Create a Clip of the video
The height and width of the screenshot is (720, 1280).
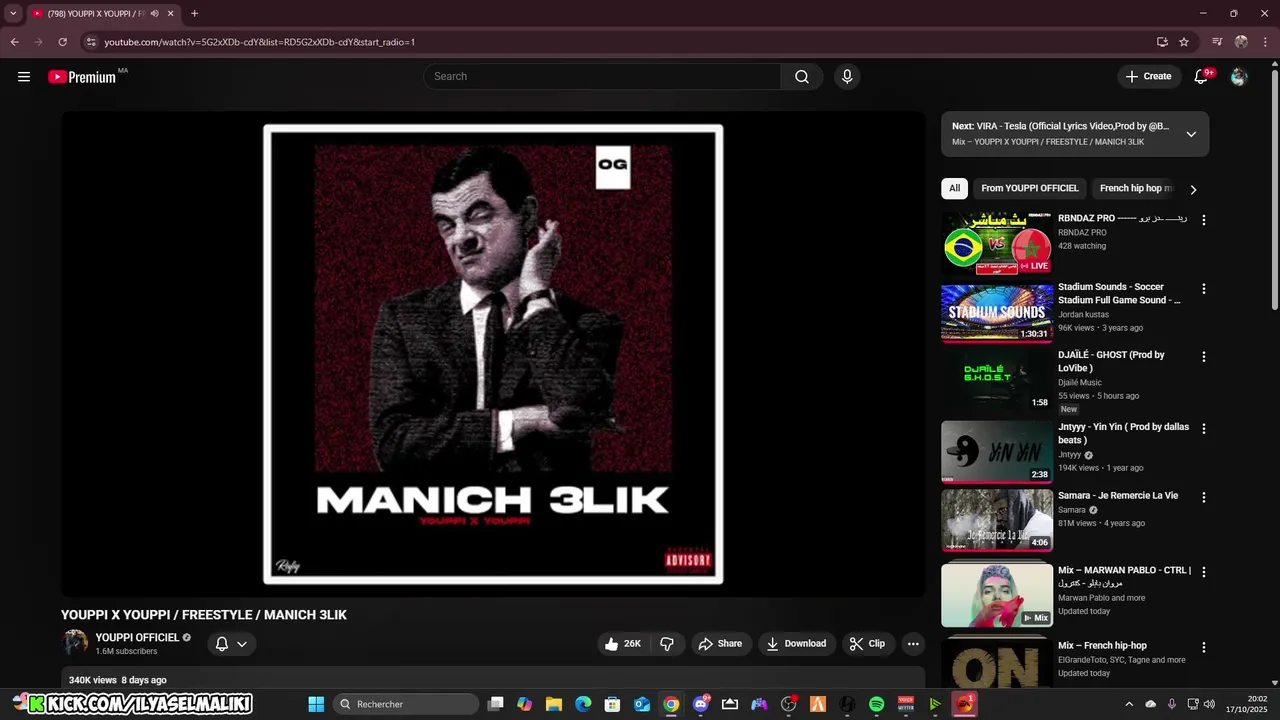click(x=868, y=644)
